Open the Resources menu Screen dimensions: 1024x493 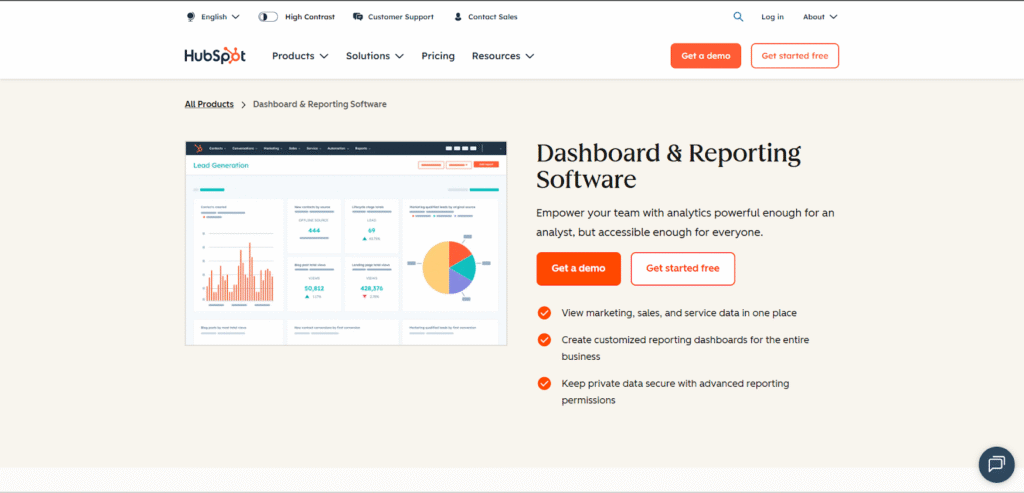point(503,56)
